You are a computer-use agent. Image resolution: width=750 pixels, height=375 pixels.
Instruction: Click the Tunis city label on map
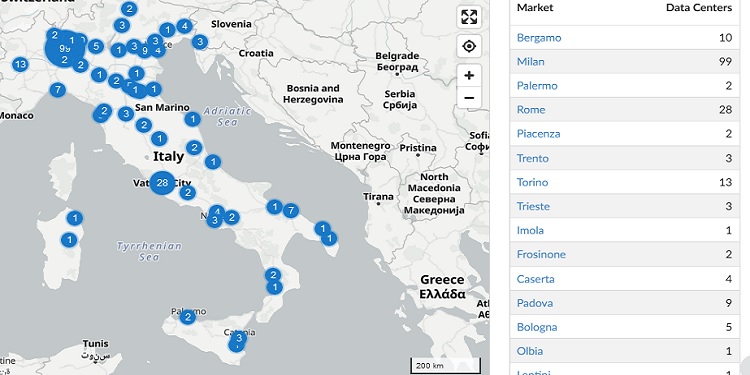click(95, 344)
